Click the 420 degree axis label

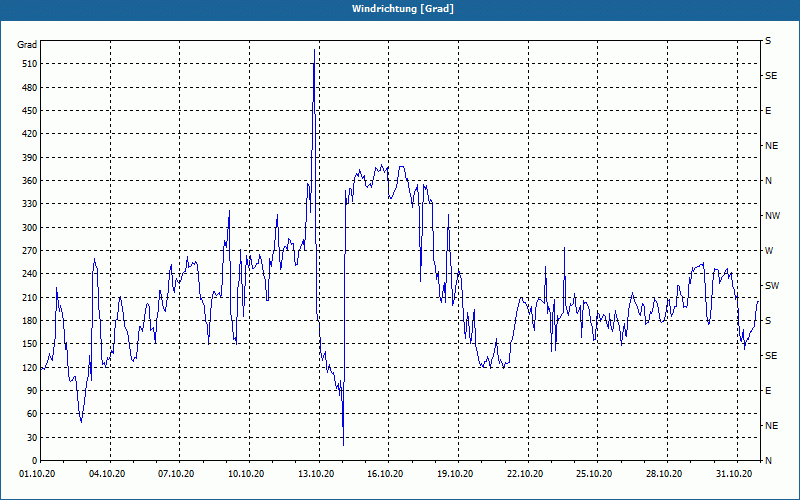pyautogui.click(x=30, y=134)
